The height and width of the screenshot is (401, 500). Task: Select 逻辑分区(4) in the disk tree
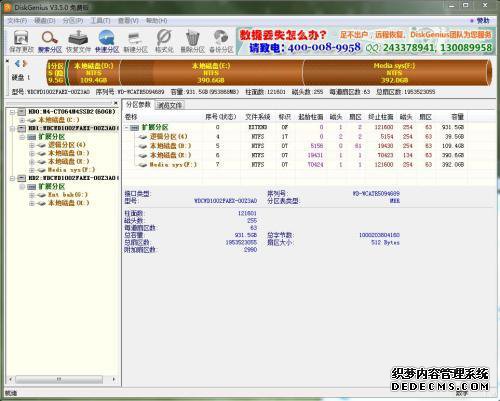[x=67, y=145]
